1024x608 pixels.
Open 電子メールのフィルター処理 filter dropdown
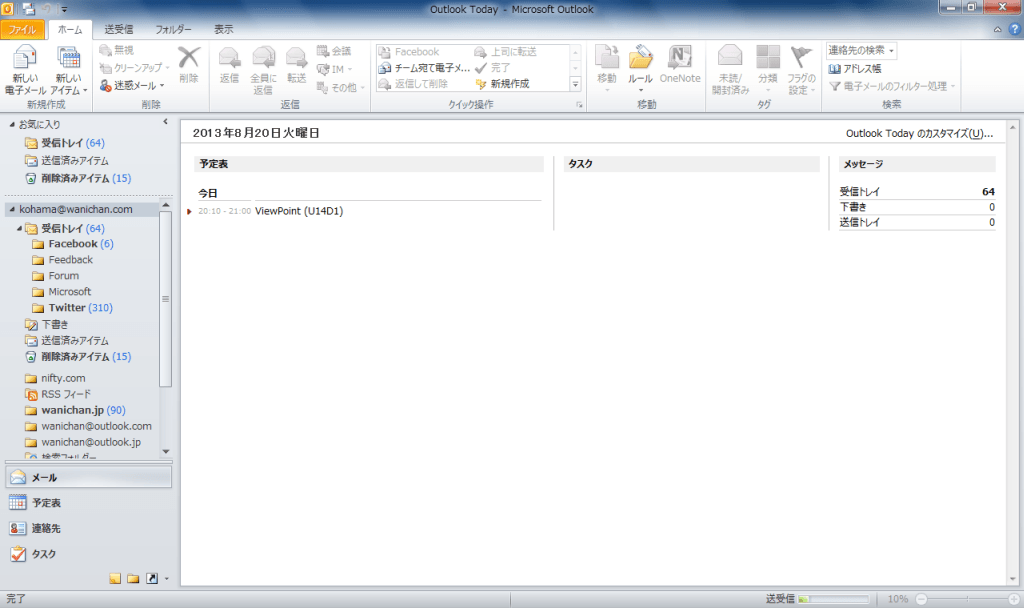pos(891,86)
